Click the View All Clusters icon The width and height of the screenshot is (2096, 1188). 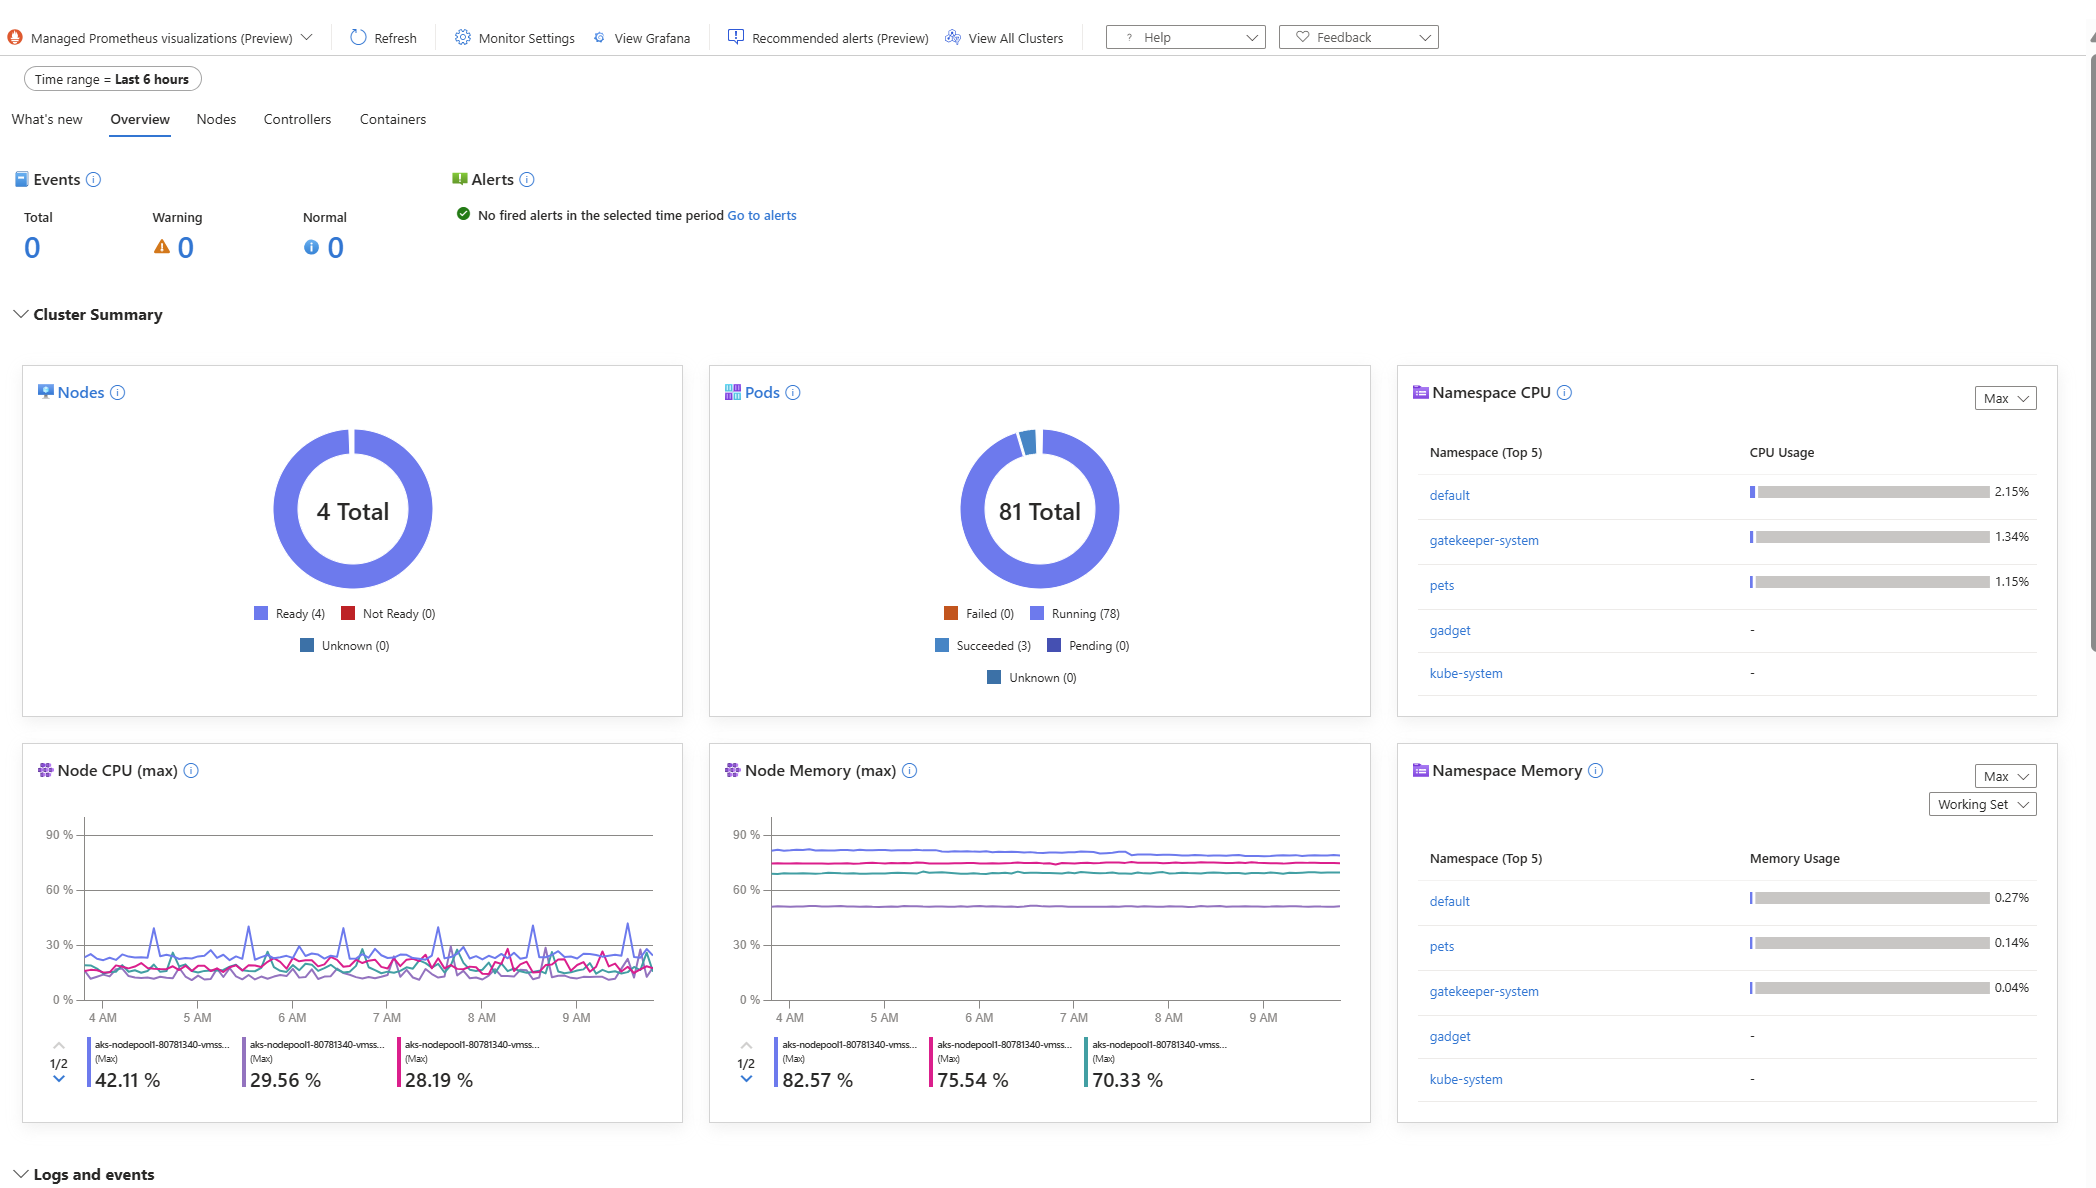point(951,37)
